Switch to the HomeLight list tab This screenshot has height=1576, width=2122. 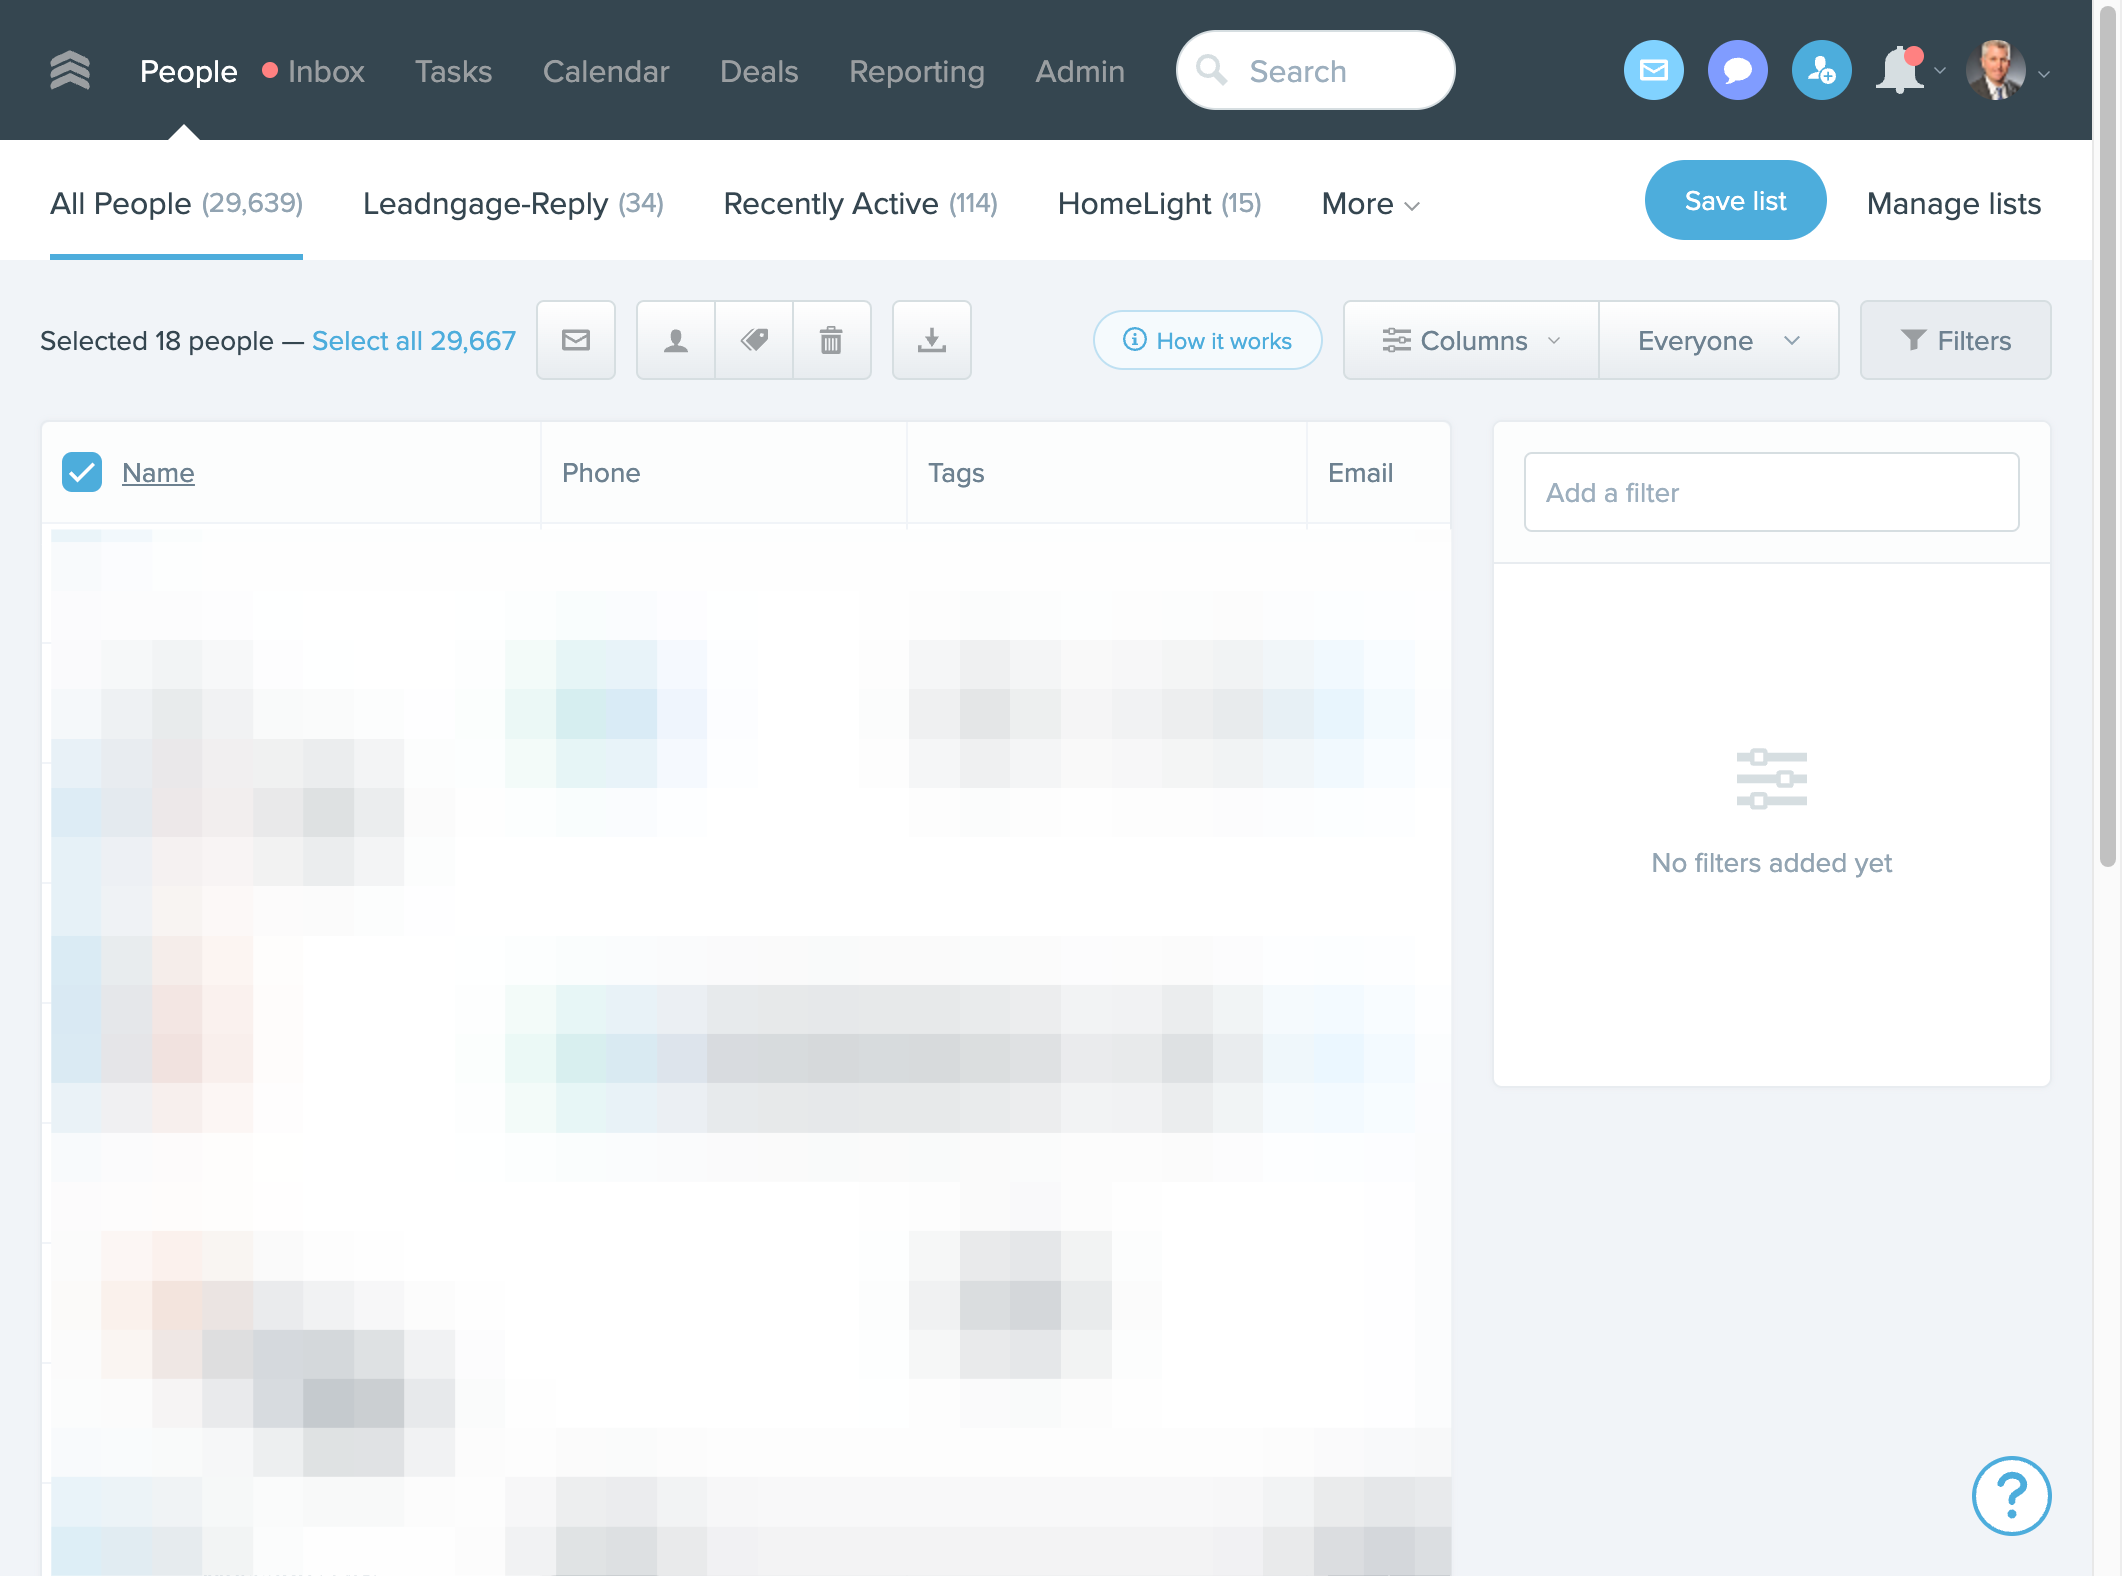click(1159, 203)
